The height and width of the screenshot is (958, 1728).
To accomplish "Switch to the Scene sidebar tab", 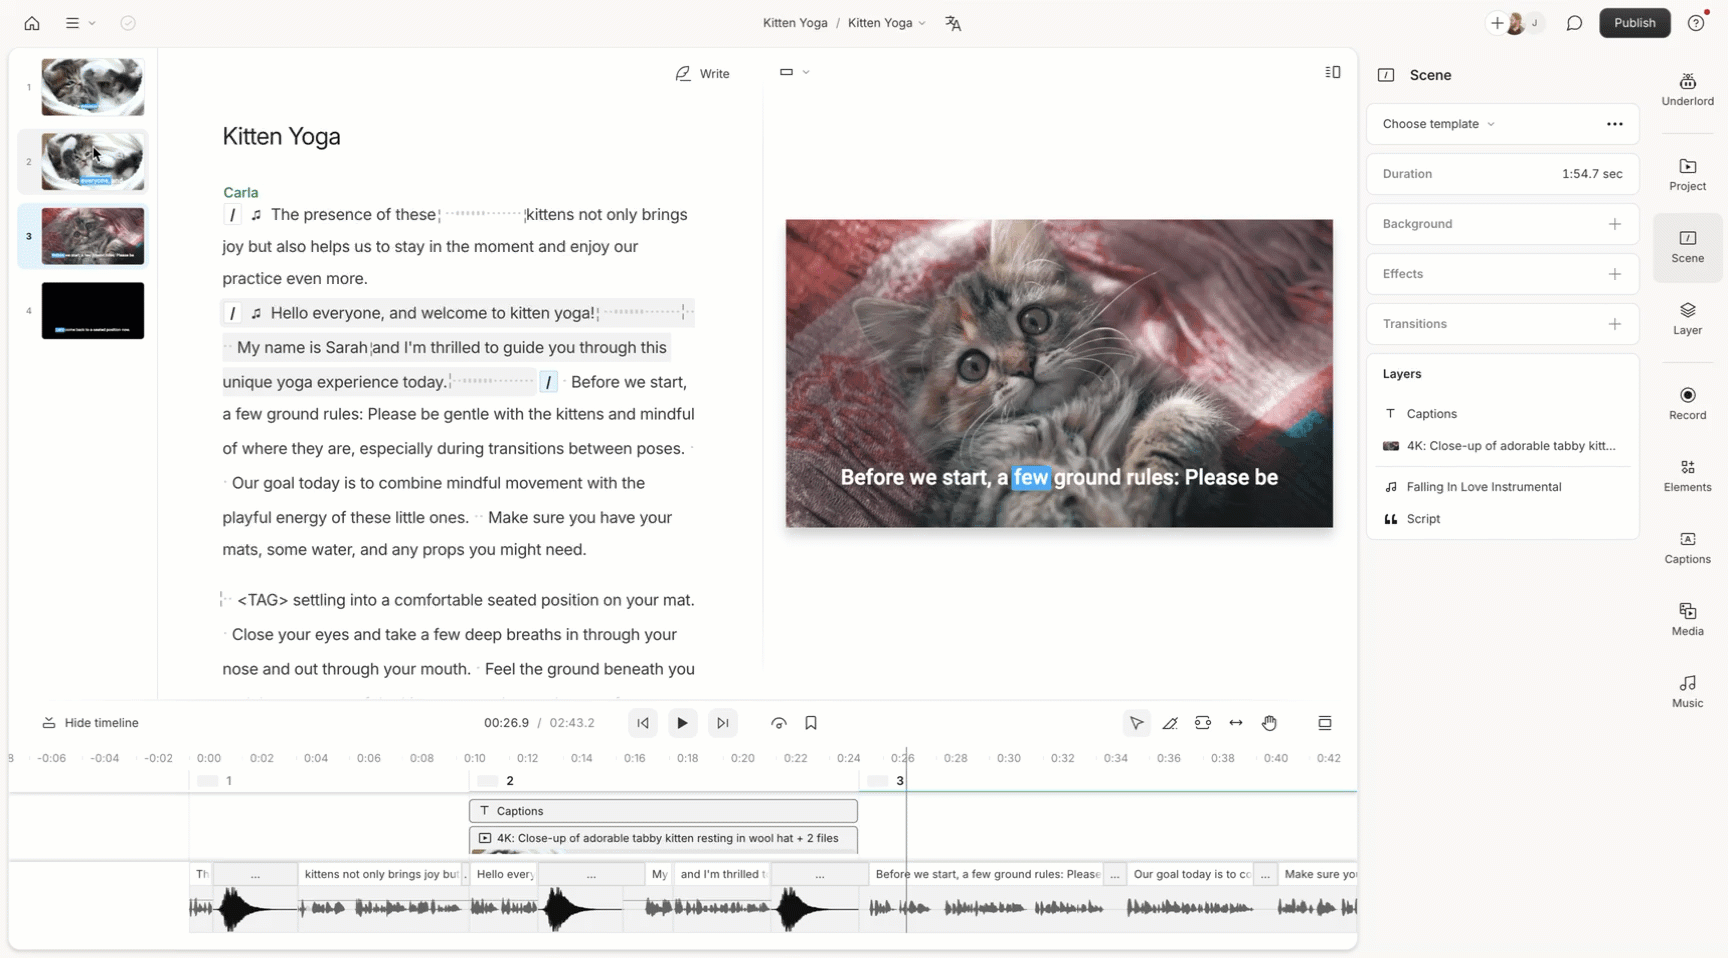I will (1687, 246).
